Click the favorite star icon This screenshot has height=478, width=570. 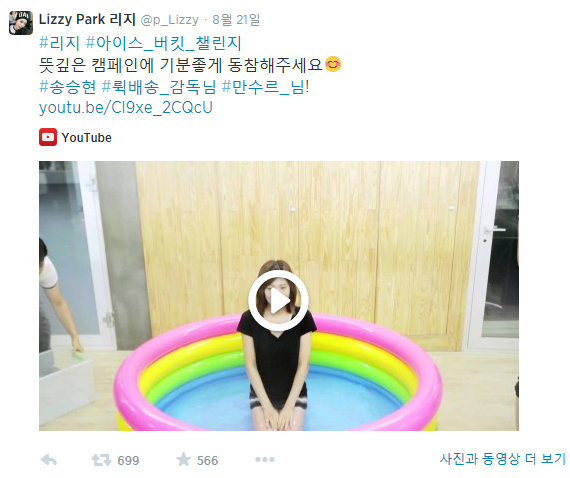tap(184, 459)
